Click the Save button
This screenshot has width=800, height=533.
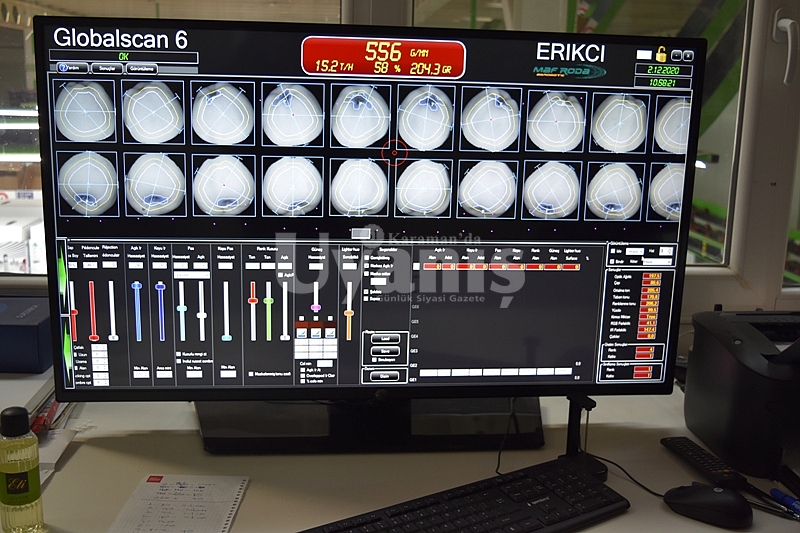pyautogui.click(x=385, y=351)
